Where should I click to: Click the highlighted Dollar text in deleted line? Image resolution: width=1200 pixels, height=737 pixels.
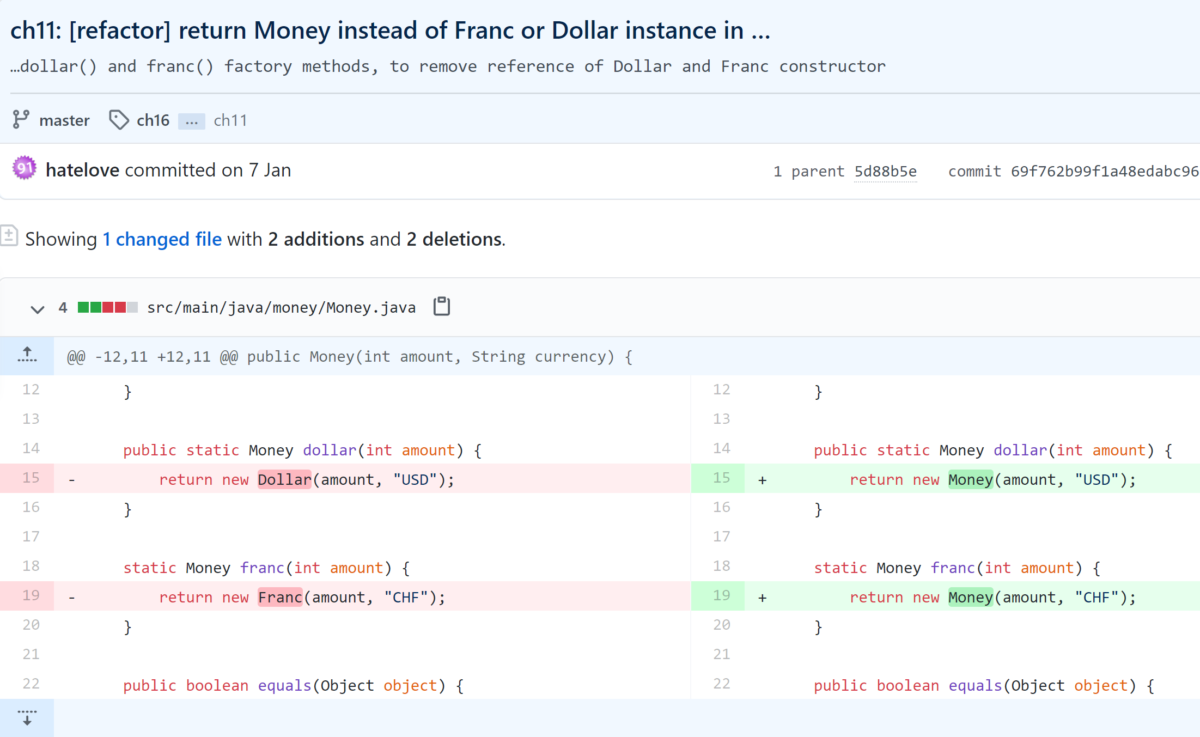pyautogui.click(x=284, y=479)
